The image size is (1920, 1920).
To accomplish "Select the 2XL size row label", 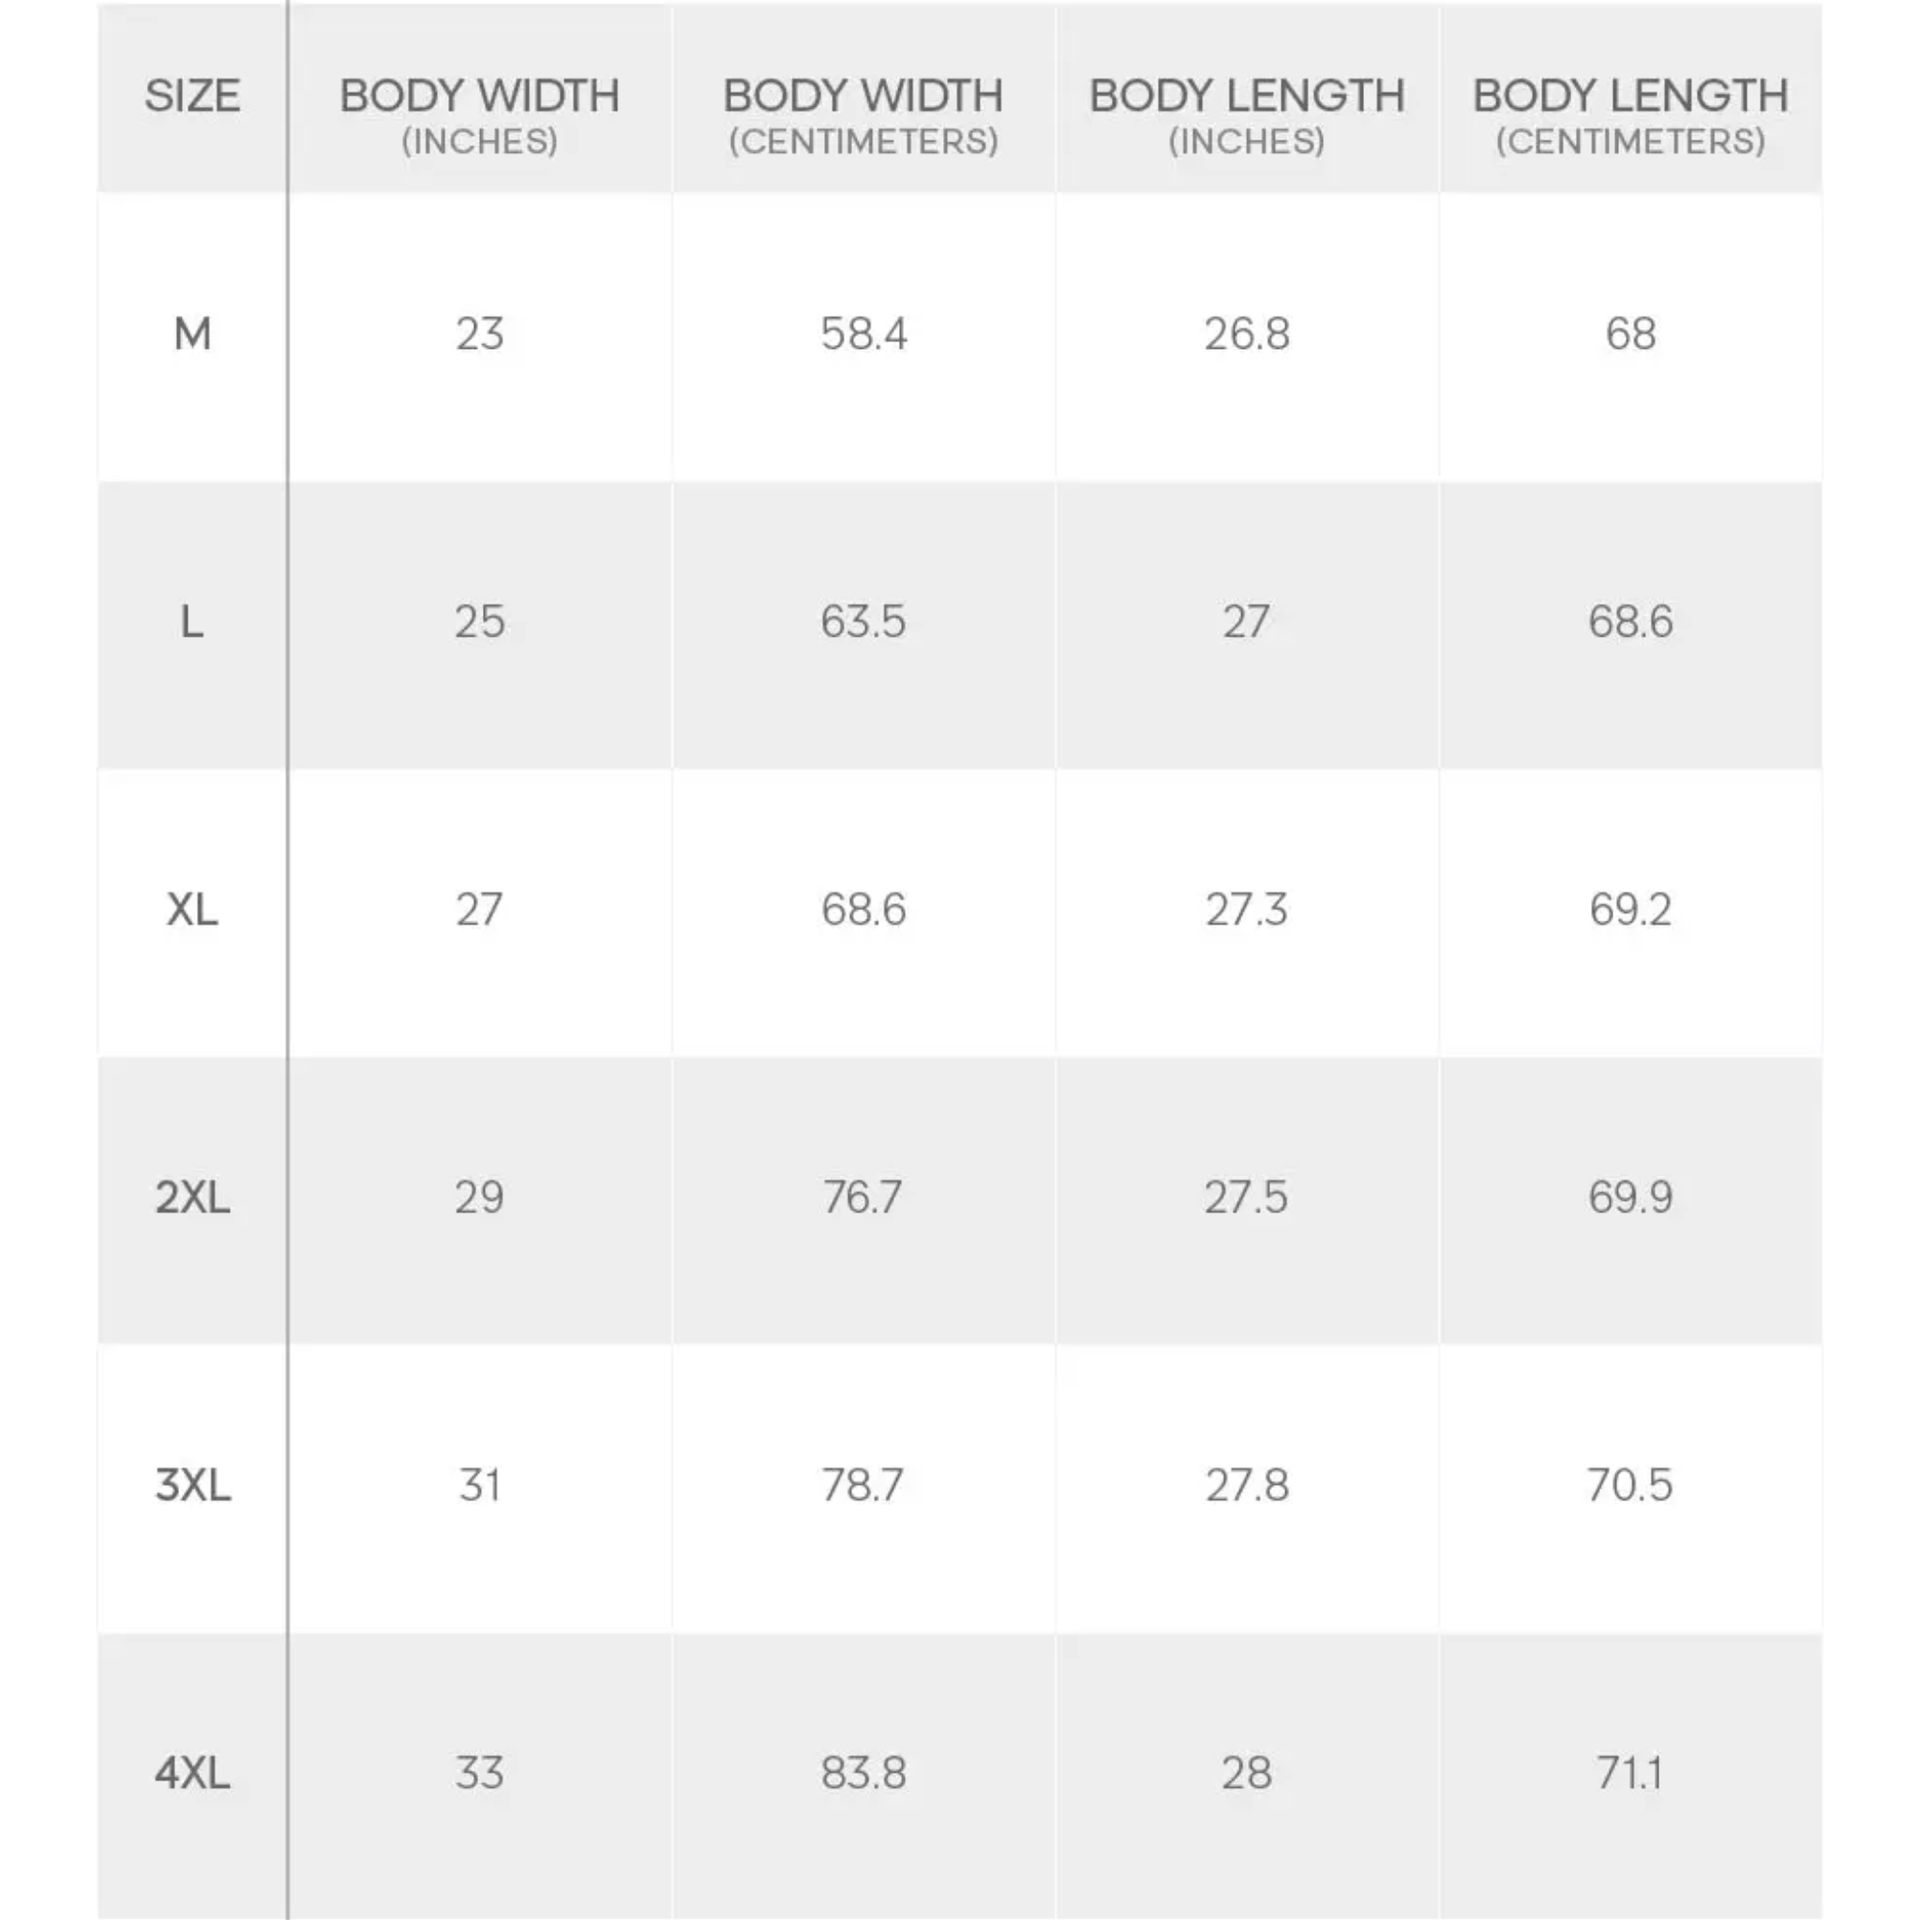I will coord(192,1197).
